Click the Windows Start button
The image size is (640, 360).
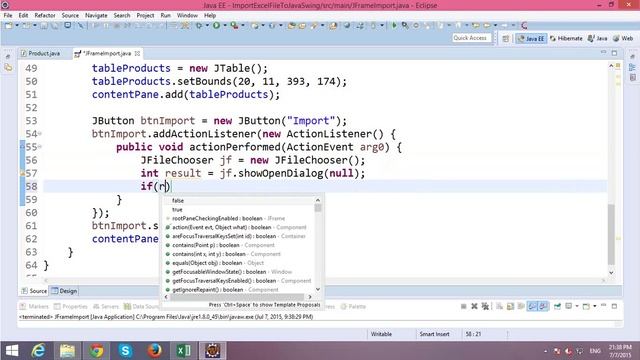coord(12,351)
